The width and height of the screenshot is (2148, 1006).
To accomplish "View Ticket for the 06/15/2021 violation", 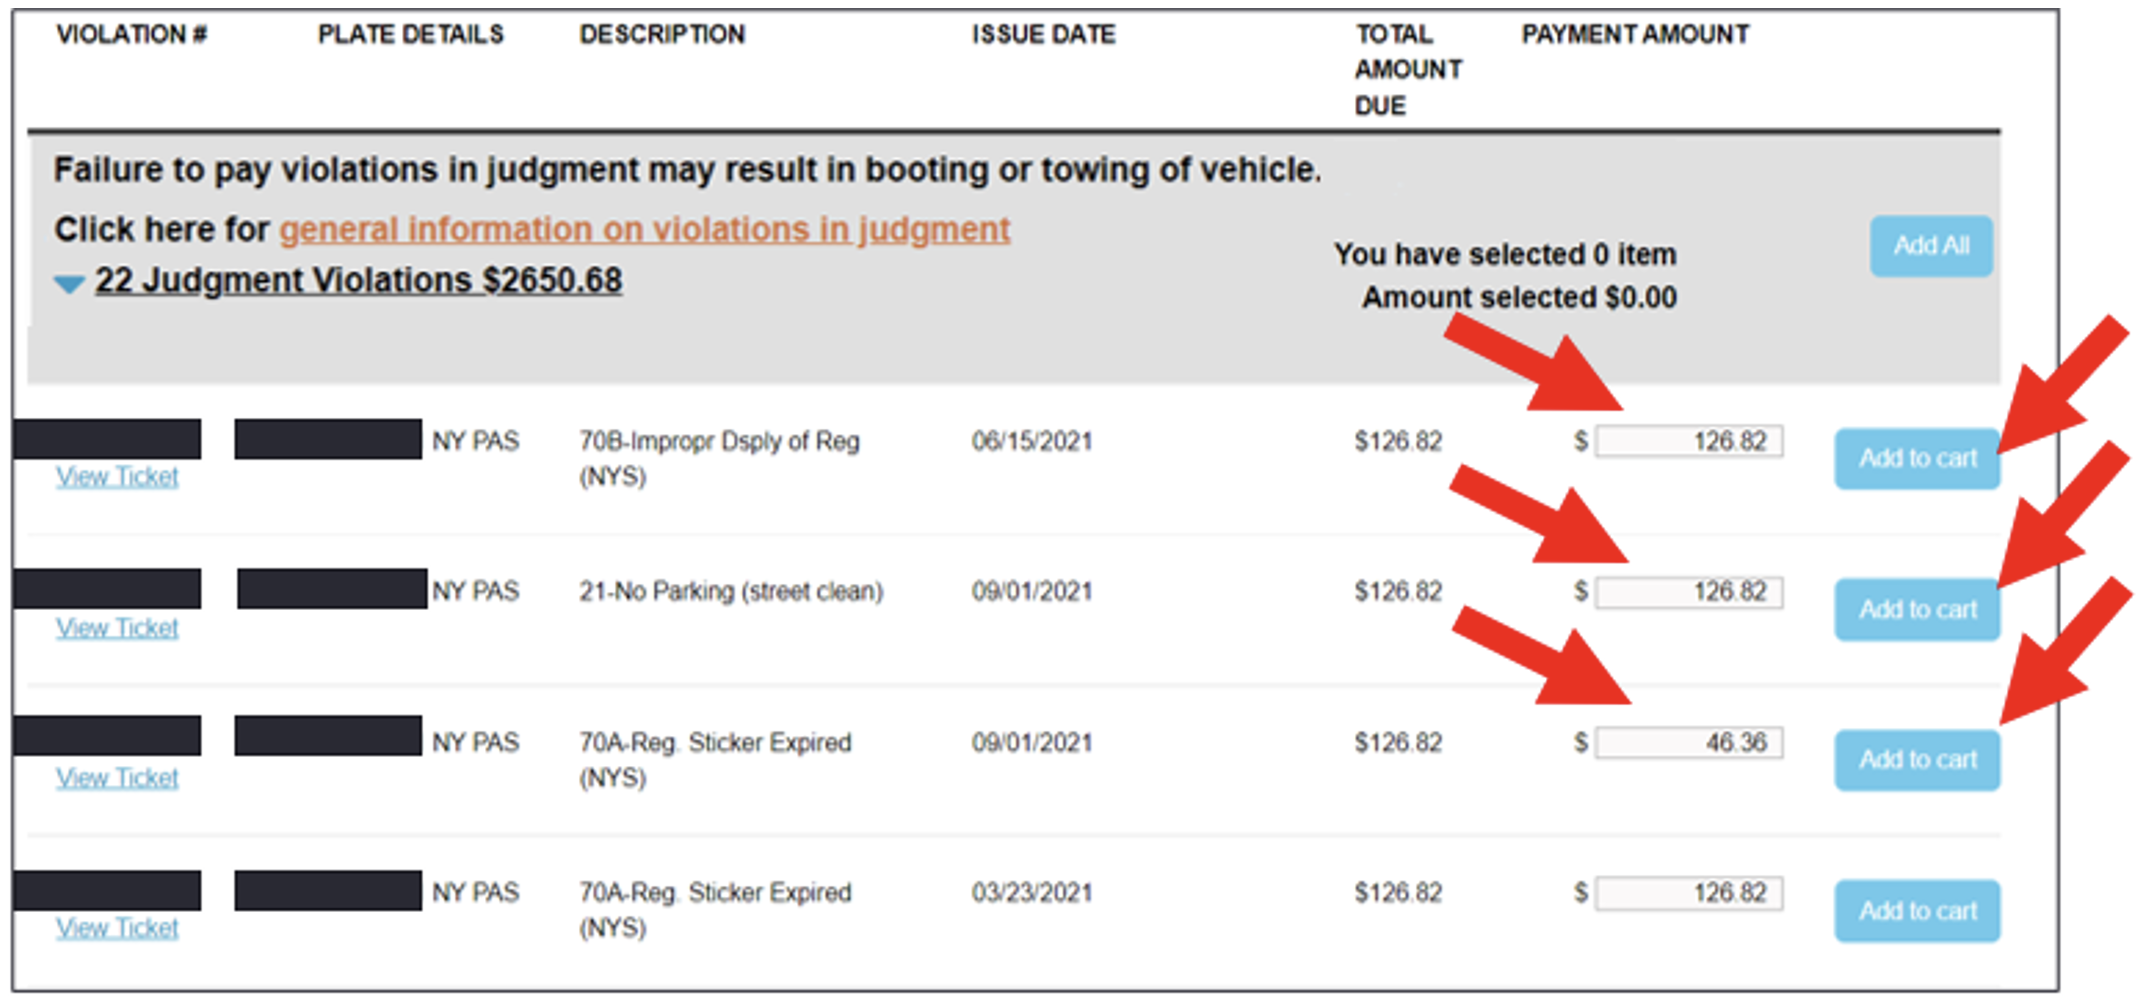I will pyautogui.click(x=117, y=477).
